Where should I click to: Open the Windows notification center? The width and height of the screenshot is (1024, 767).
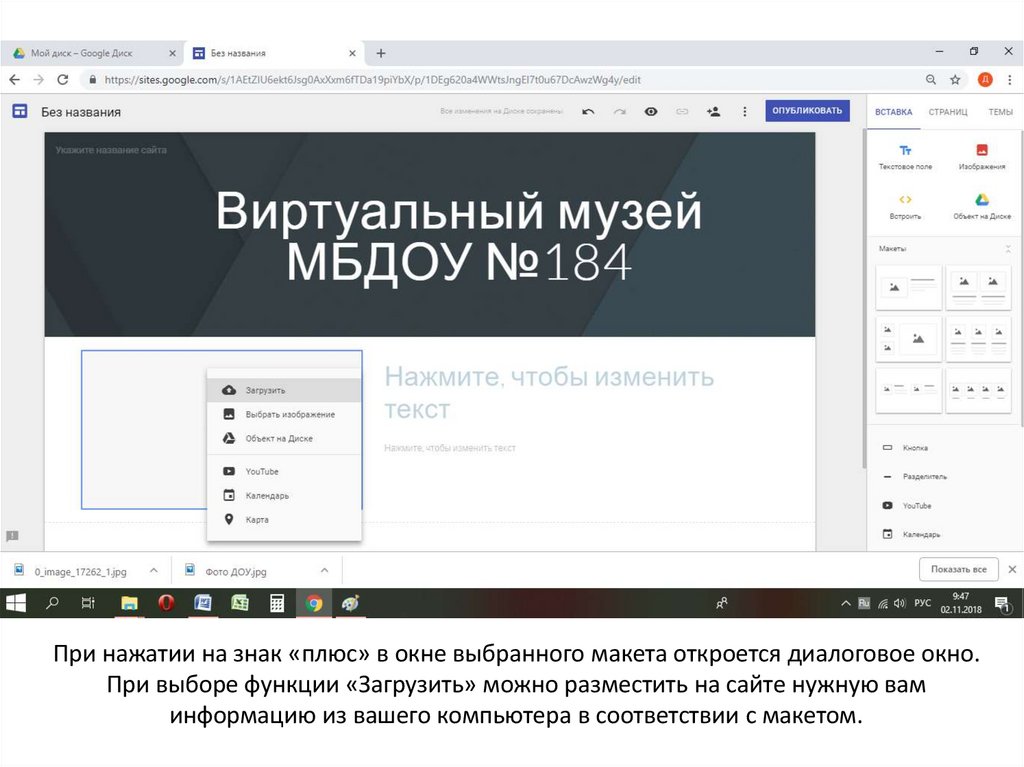click(1002, 604)
